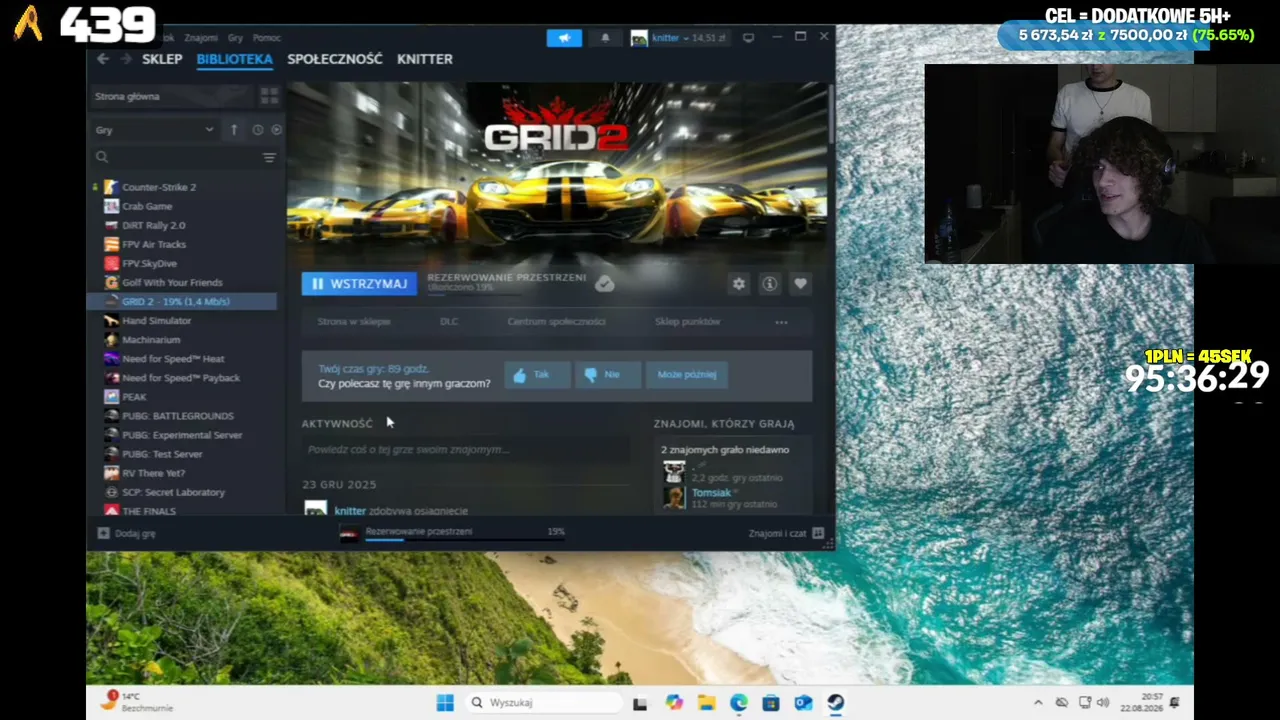Open the more links ellipsis menu

pyautogui.click(x=781, y=322)
